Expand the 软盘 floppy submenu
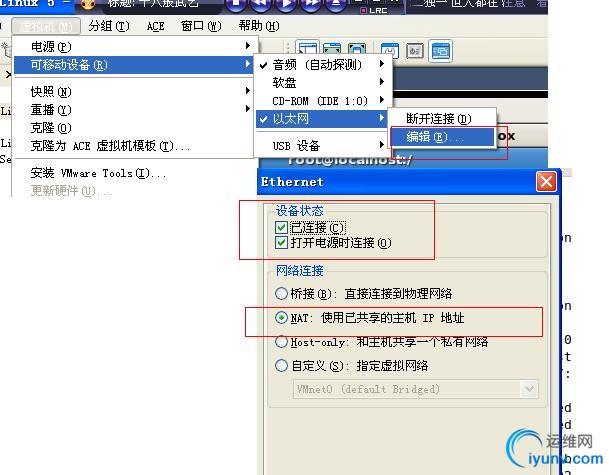Screen dimensions: 609x475 pyautogui.click(x=322, y=82)
